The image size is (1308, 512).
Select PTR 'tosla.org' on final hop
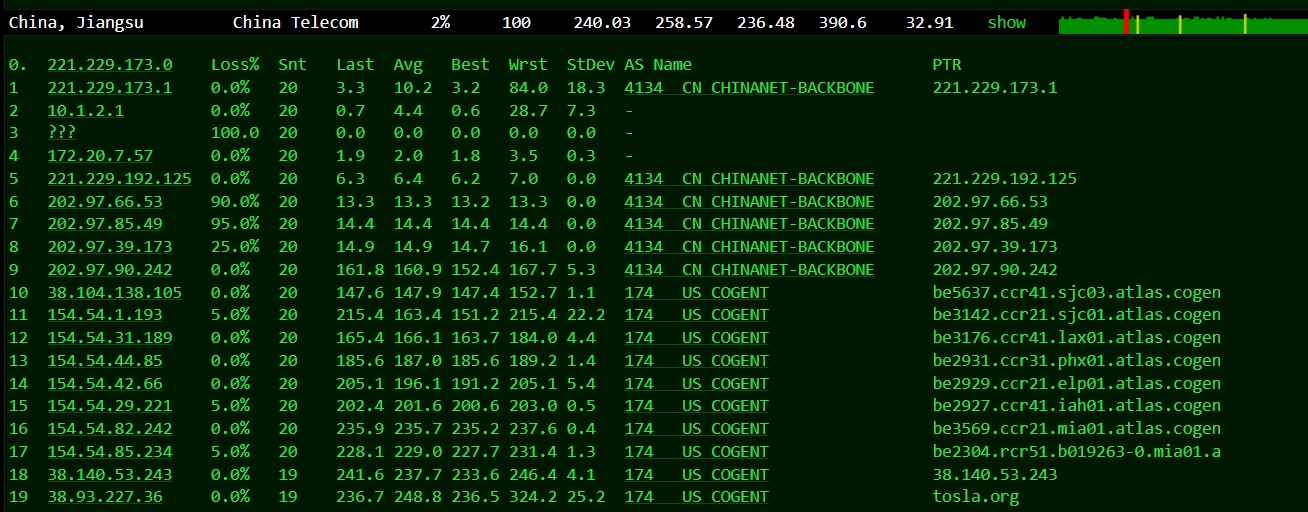pos(976,497)
